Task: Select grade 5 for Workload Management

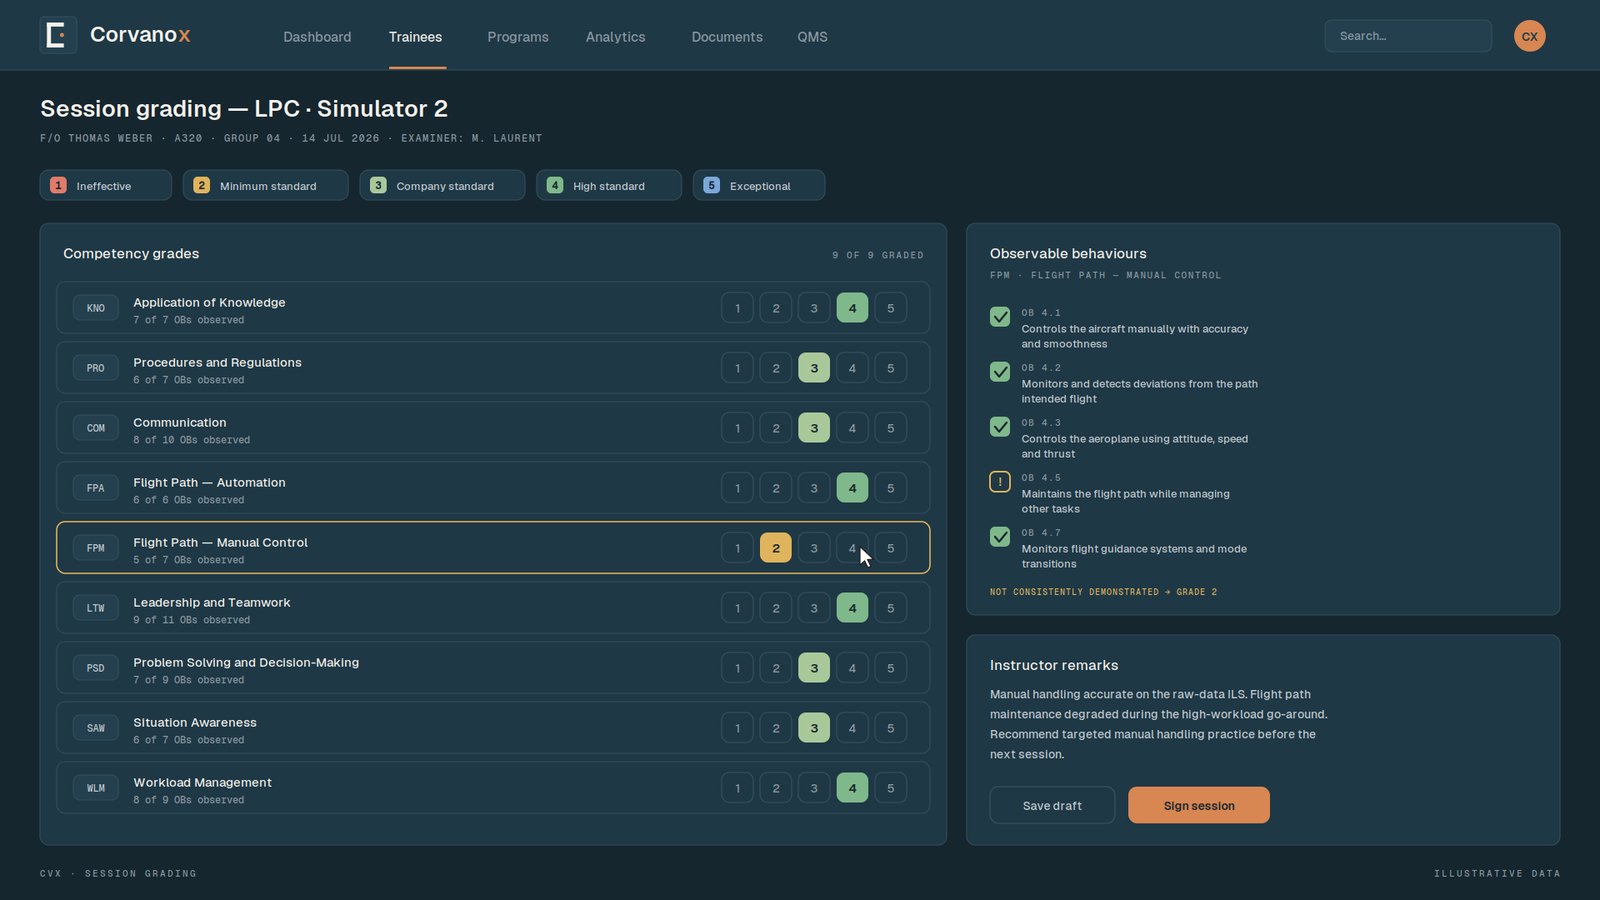Action: point(891,788)
